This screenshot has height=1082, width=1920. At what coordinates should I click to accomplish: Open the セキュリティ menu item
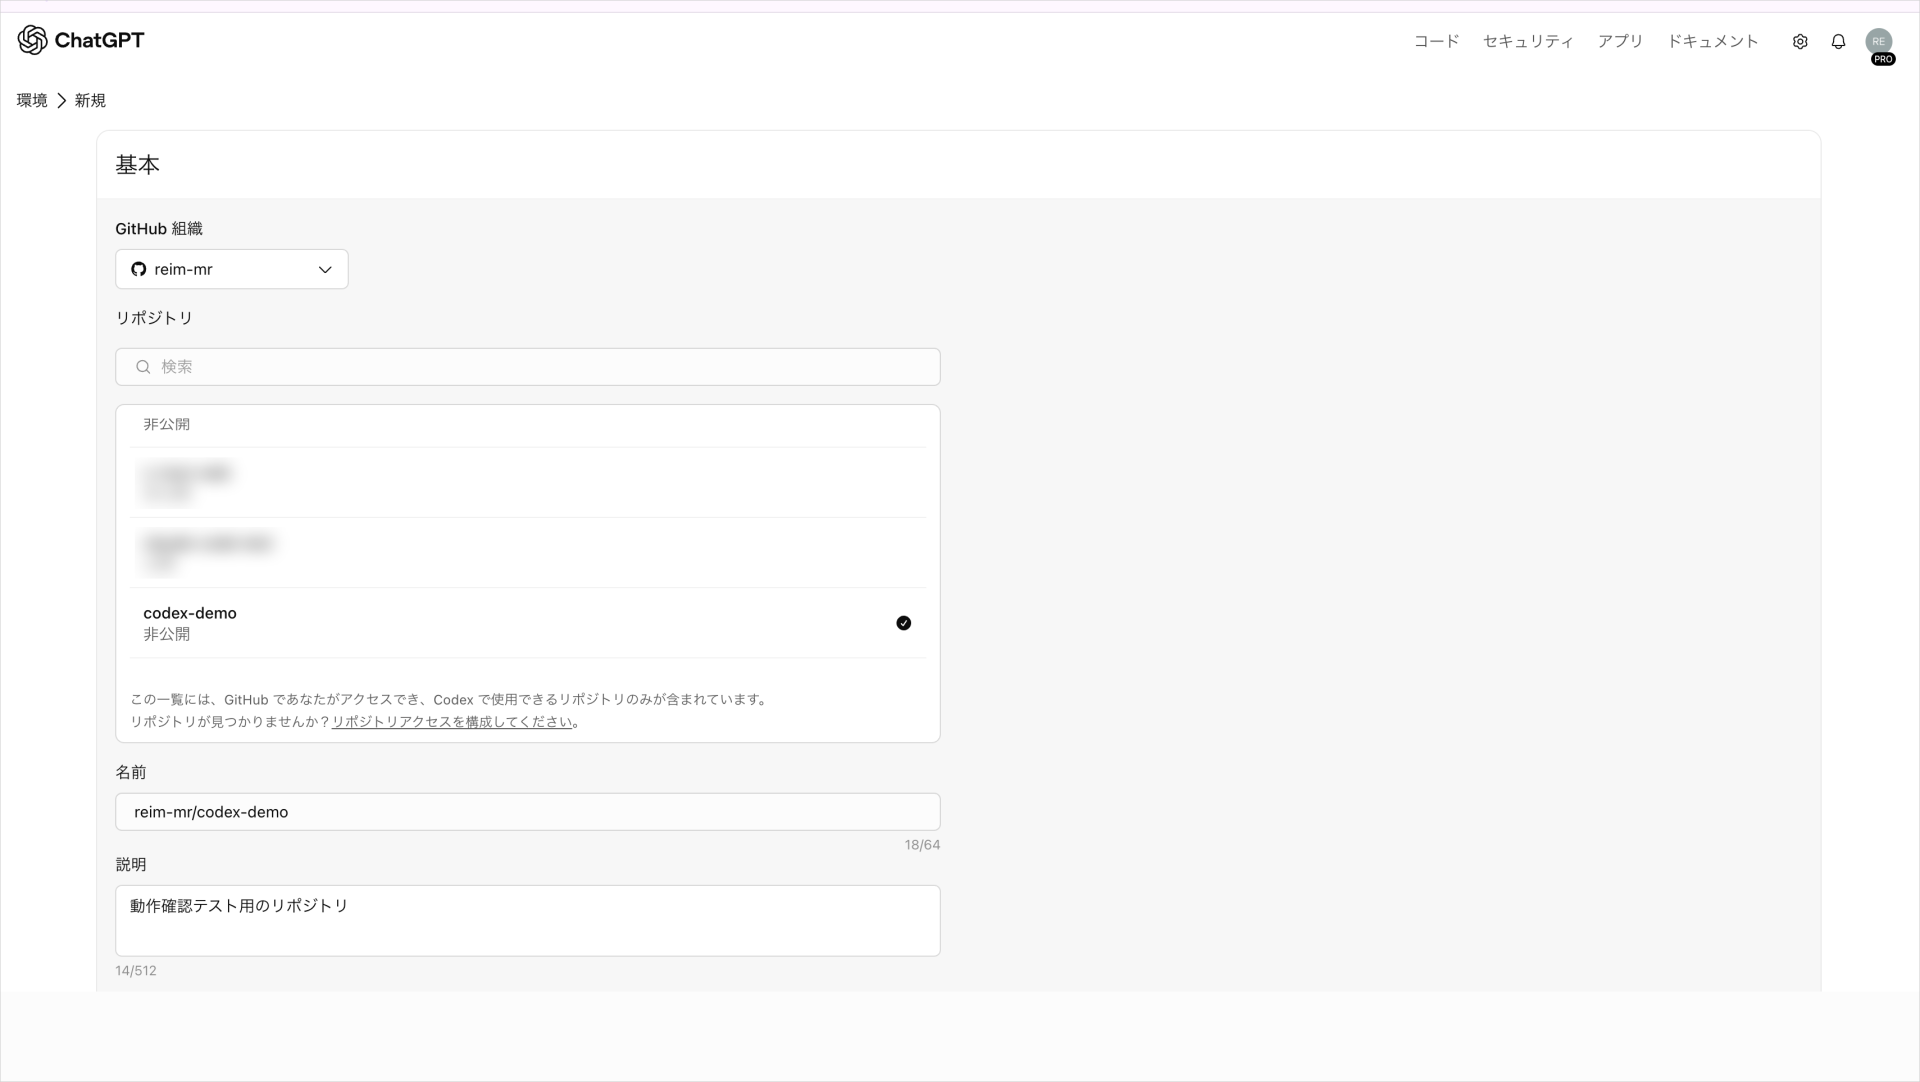[1528, 41]
